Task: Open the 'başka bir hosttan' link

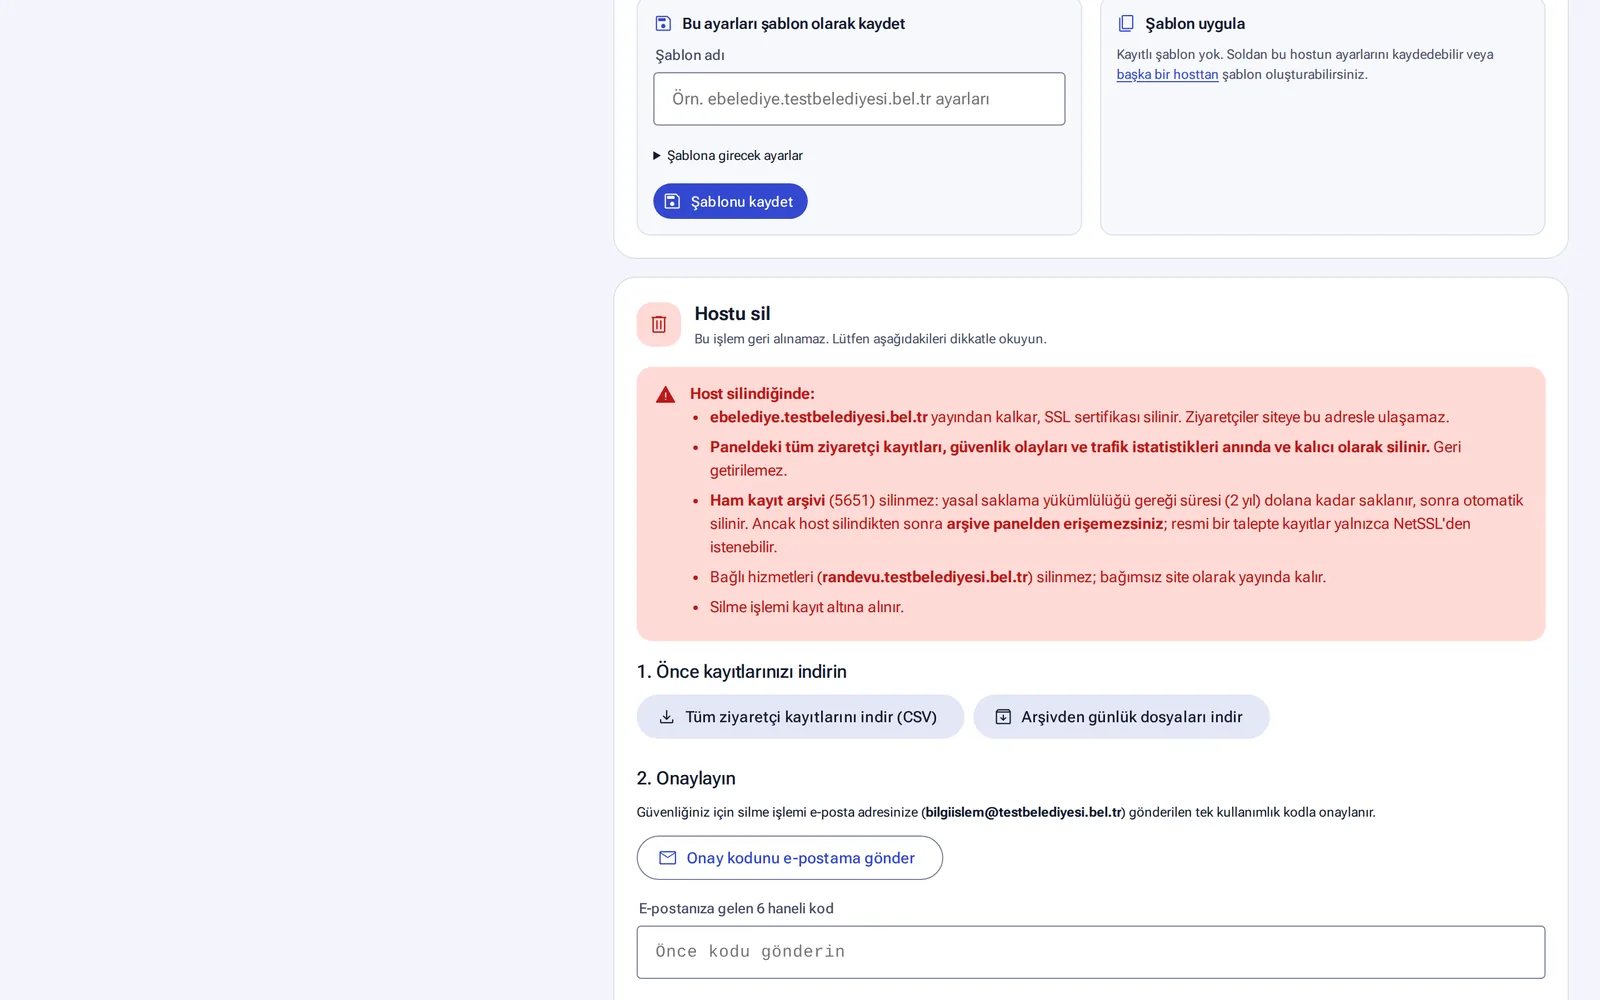Action: pyautogui.click(x=1167, y=74)
